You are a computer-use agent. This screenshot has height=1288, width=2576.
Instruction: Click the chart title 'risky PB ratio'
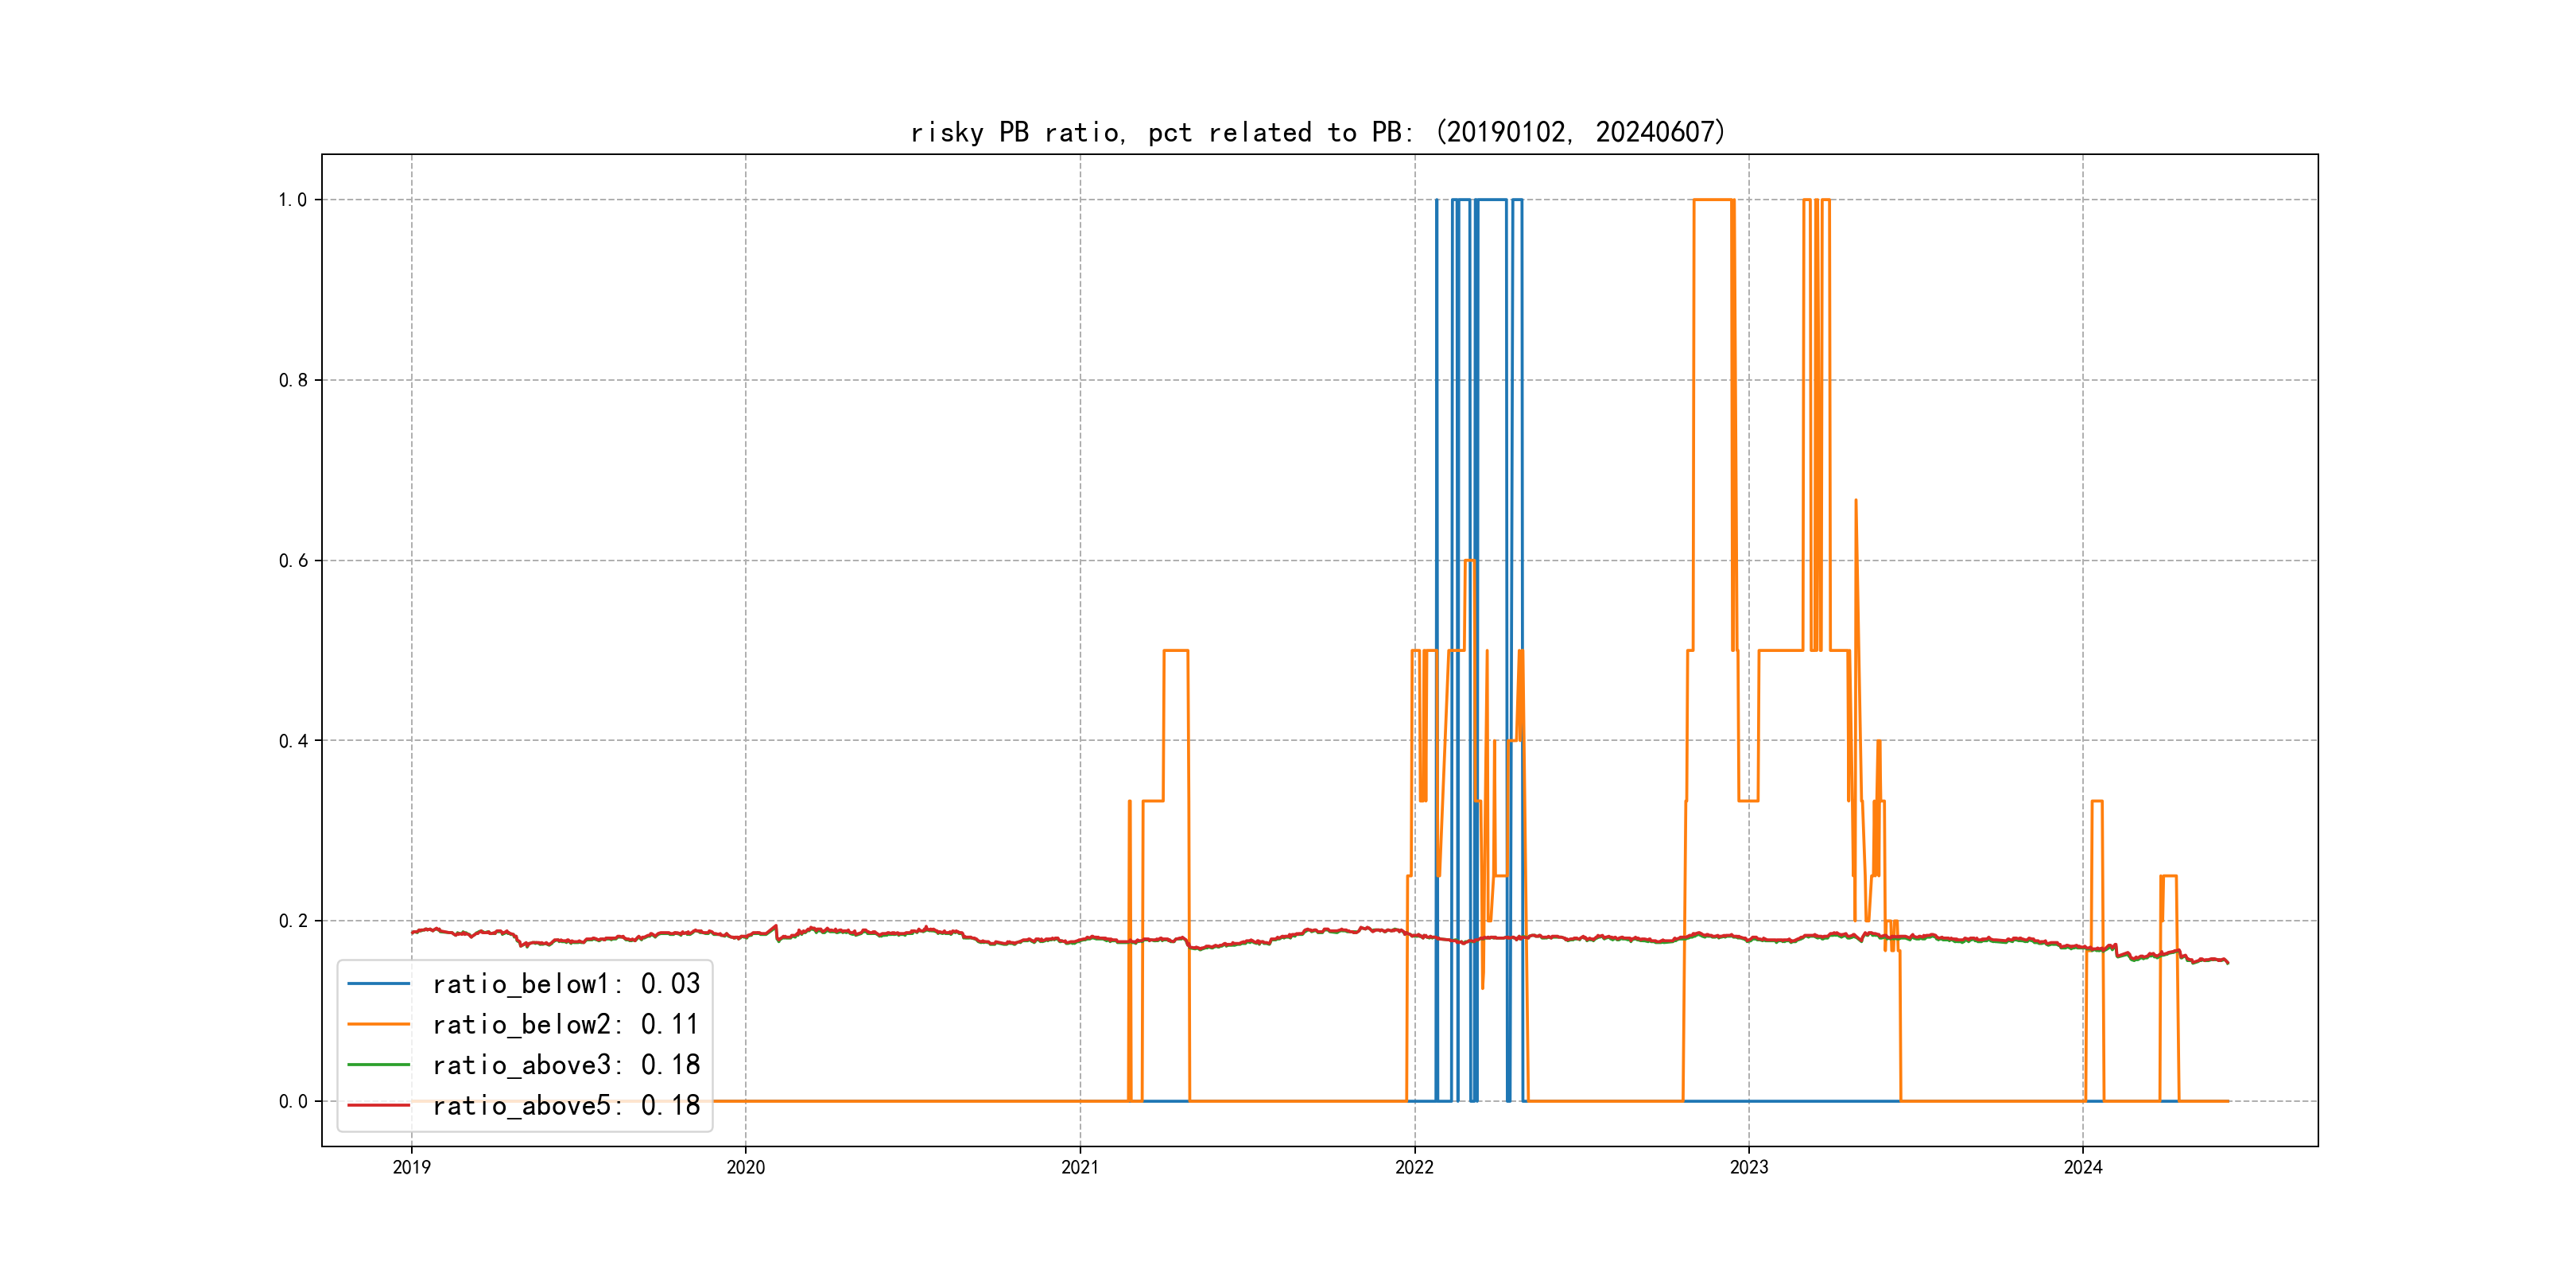(1318, 133)
